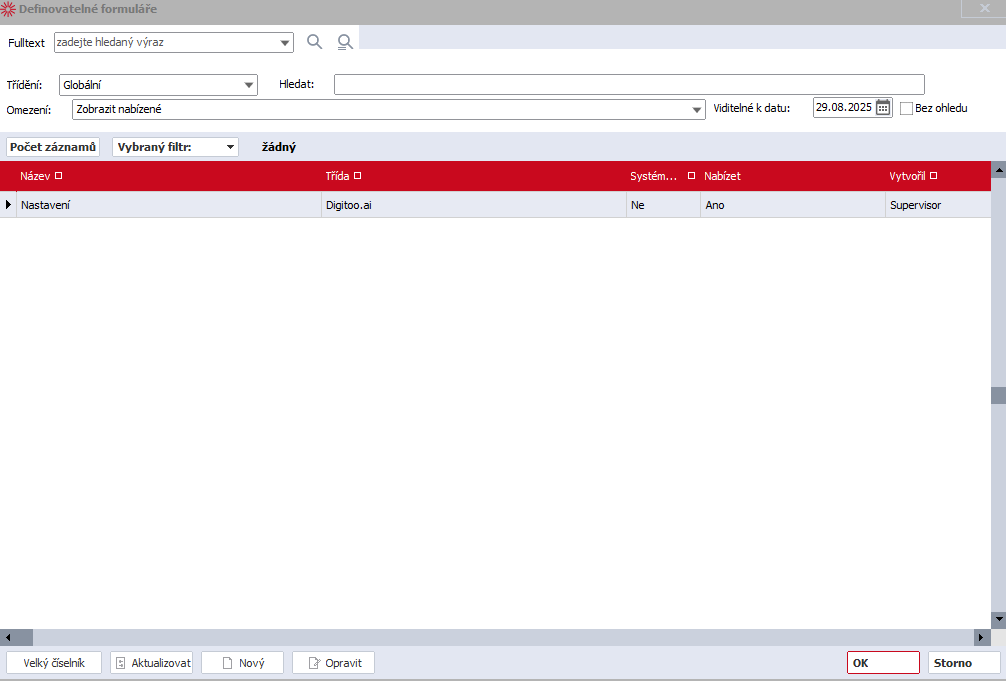
Task: Click the horizontal scrollbar thumb
Action: (24, 637)
